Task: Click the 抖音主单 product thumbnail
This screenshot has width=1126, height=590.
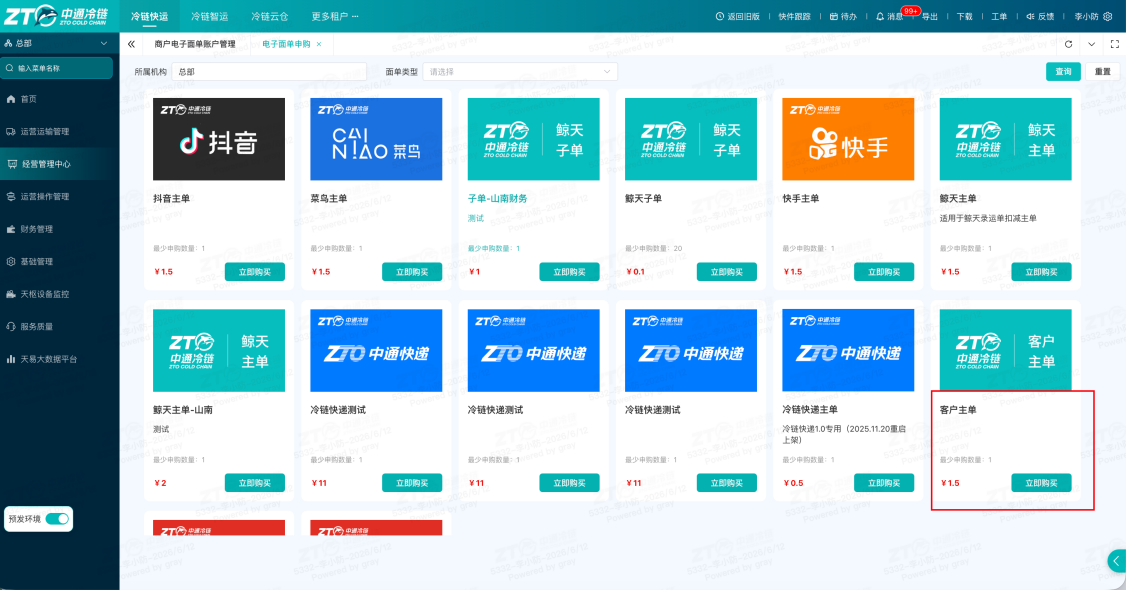Action: [219, 139]
